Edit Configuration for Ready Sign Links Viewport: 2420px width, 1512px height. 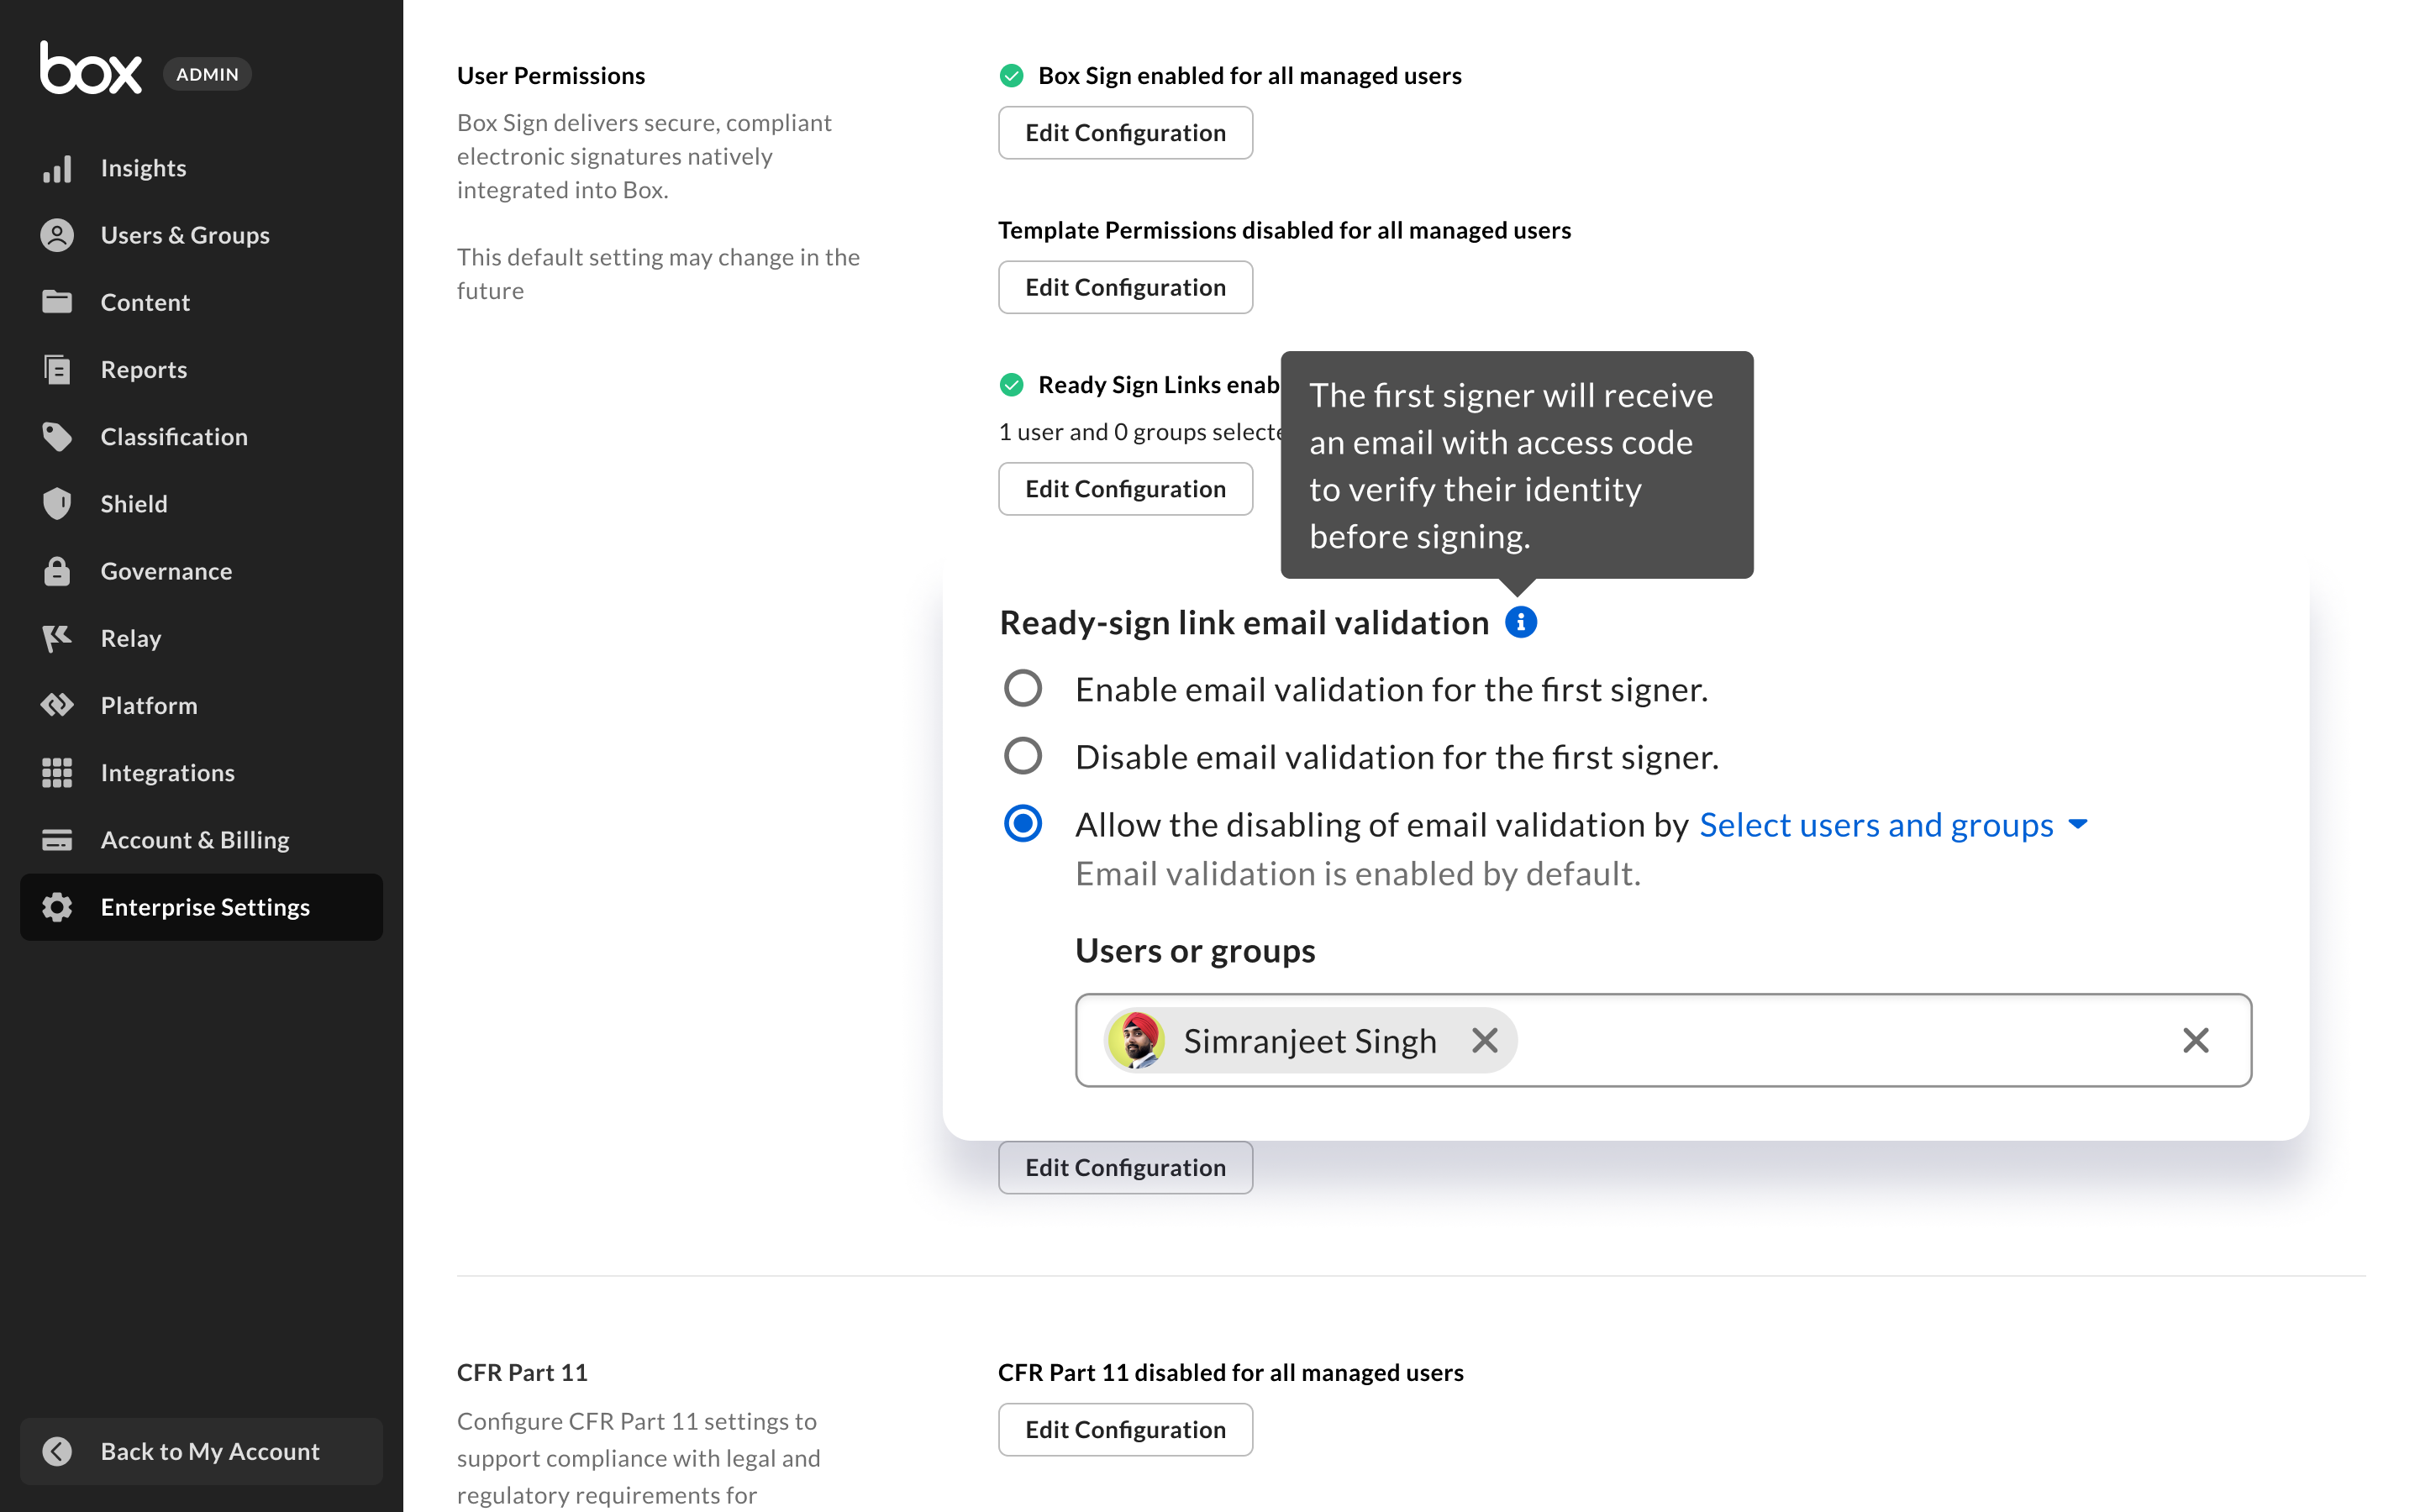pos(1125,489)
